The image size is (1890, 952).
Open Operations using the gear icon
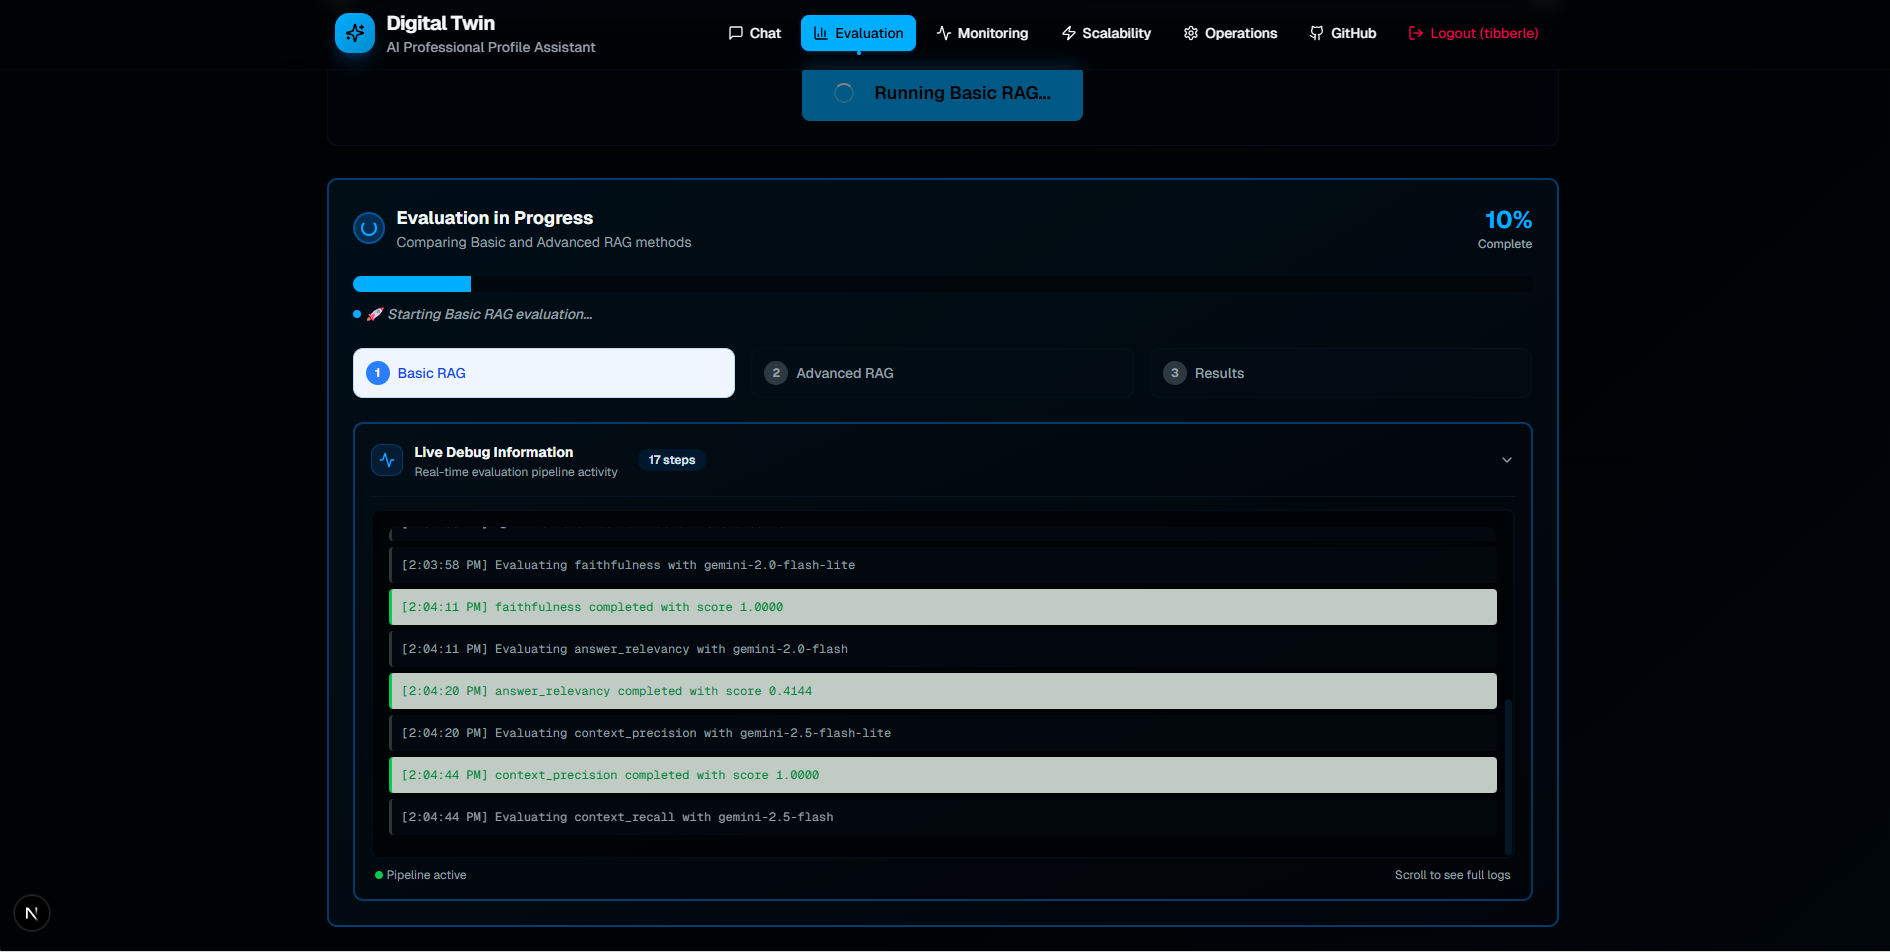(1190, 33)
